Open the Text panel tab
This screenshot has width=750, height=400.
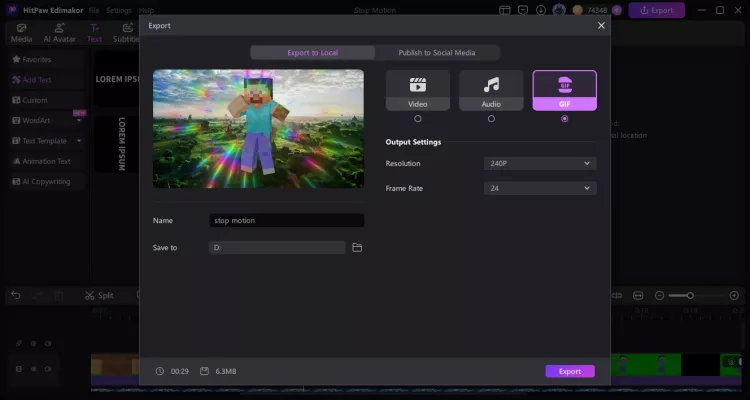[94, 33]
